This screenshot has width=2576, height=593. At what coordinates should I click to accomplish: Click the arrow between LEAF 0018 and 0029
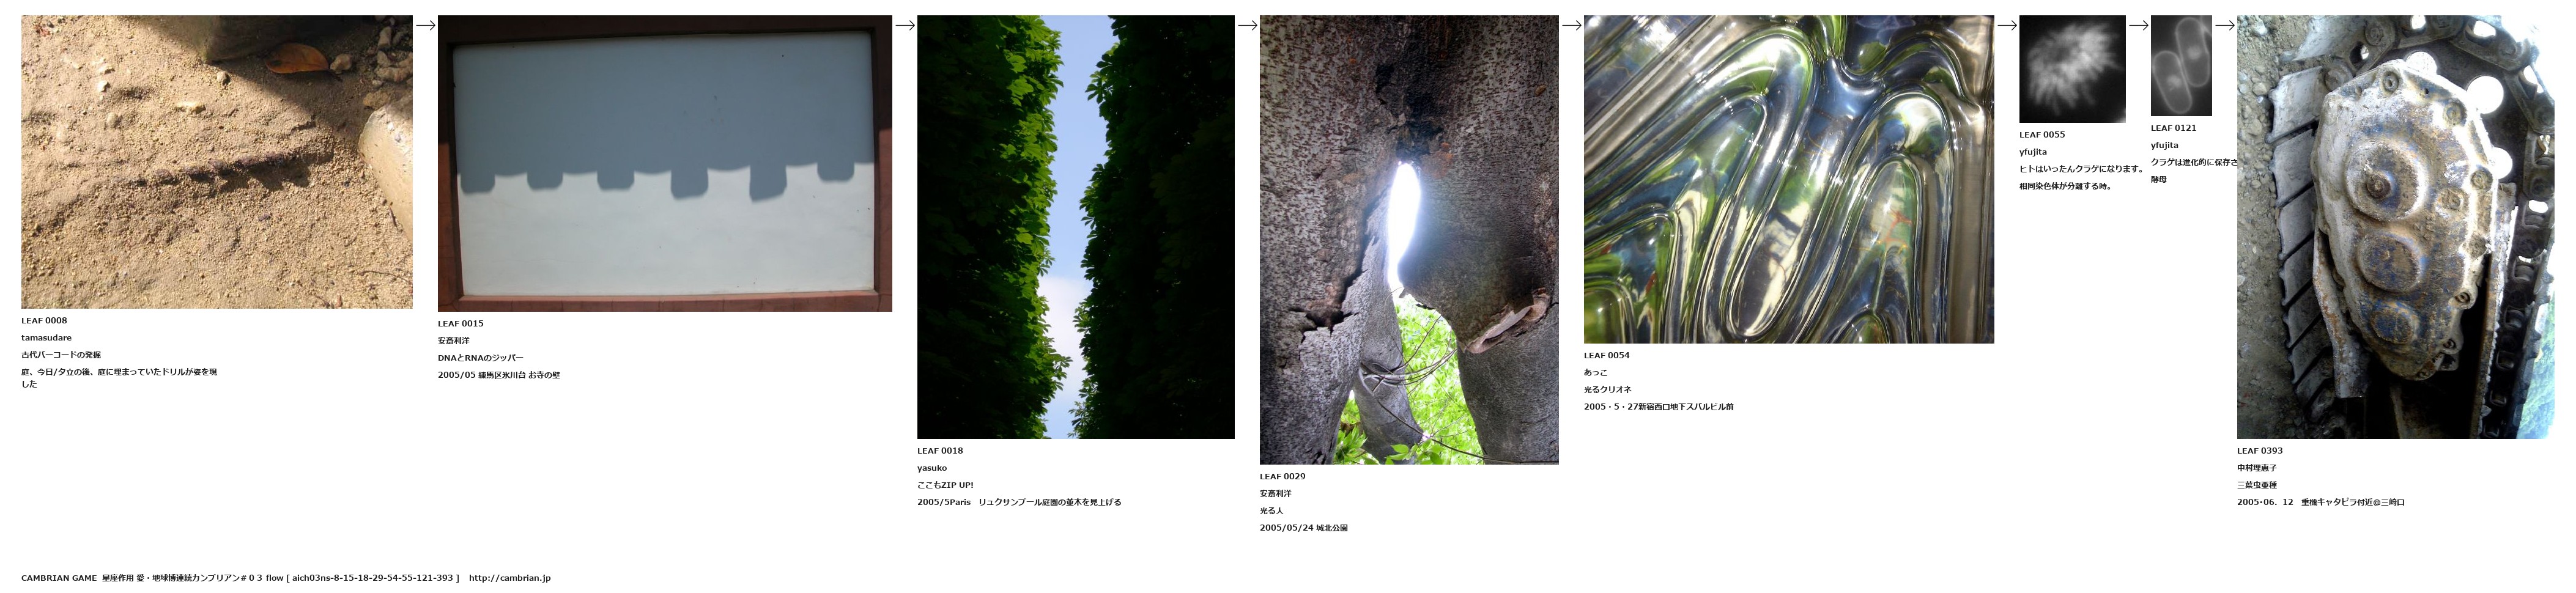pyautogui.click(x=1247, y=25)
